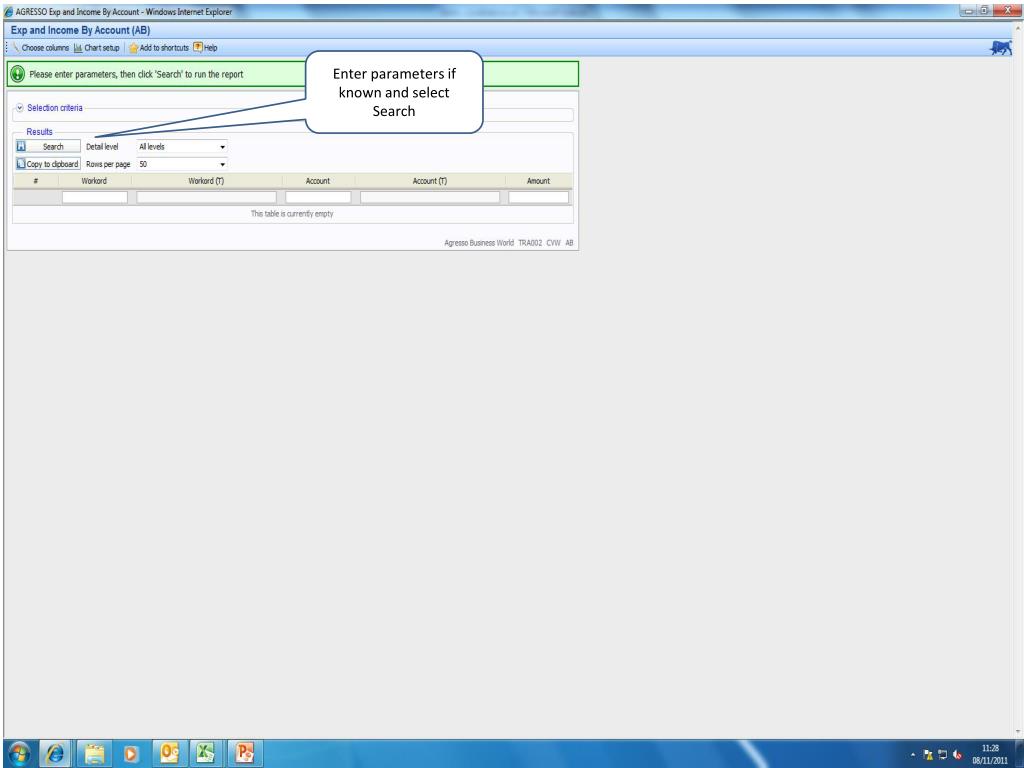Click Search button's binoculars icon
1024x768 pixels.
(x=21, y=146)
